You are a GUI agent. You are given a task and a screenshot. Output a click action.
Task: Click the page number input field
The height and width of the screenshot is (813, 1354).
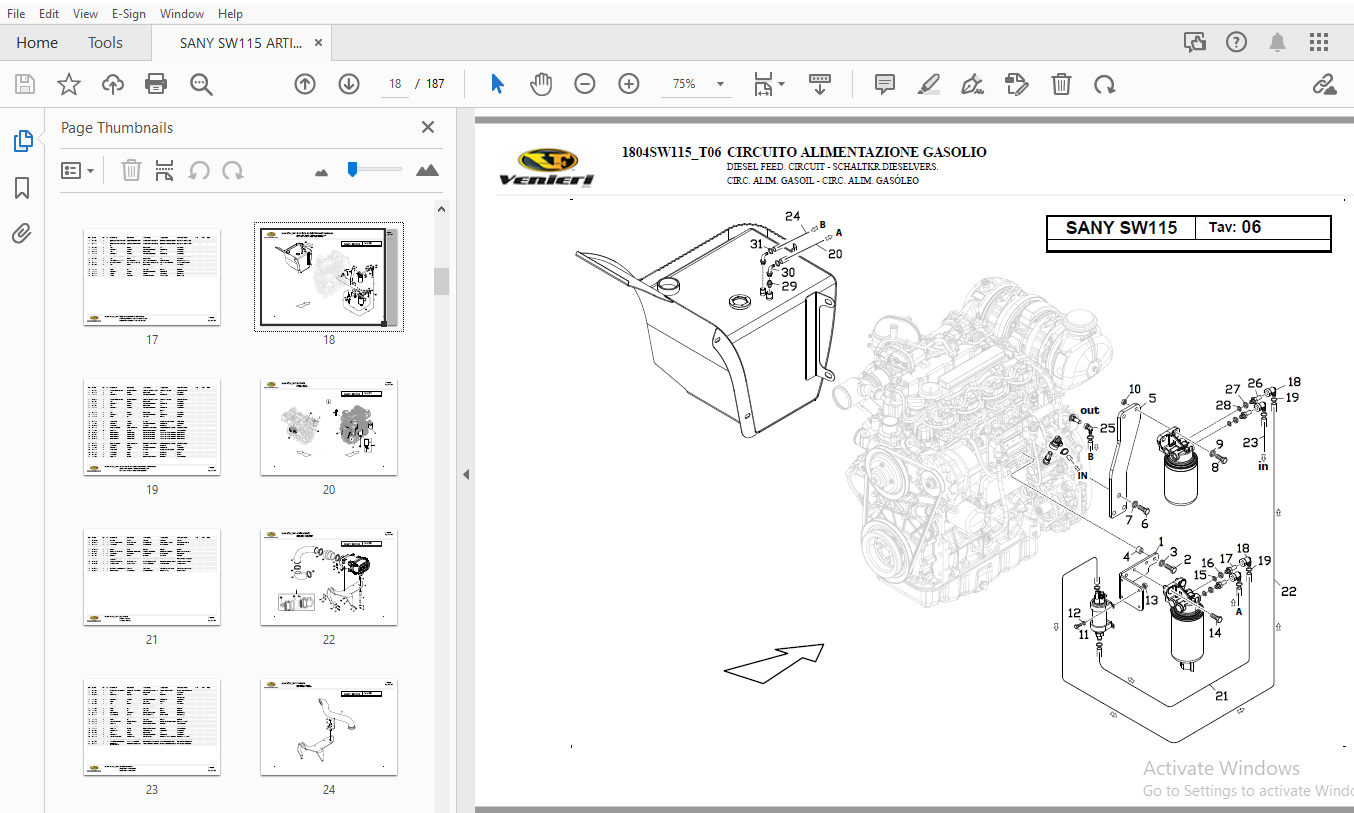click(x=396, y=84)
